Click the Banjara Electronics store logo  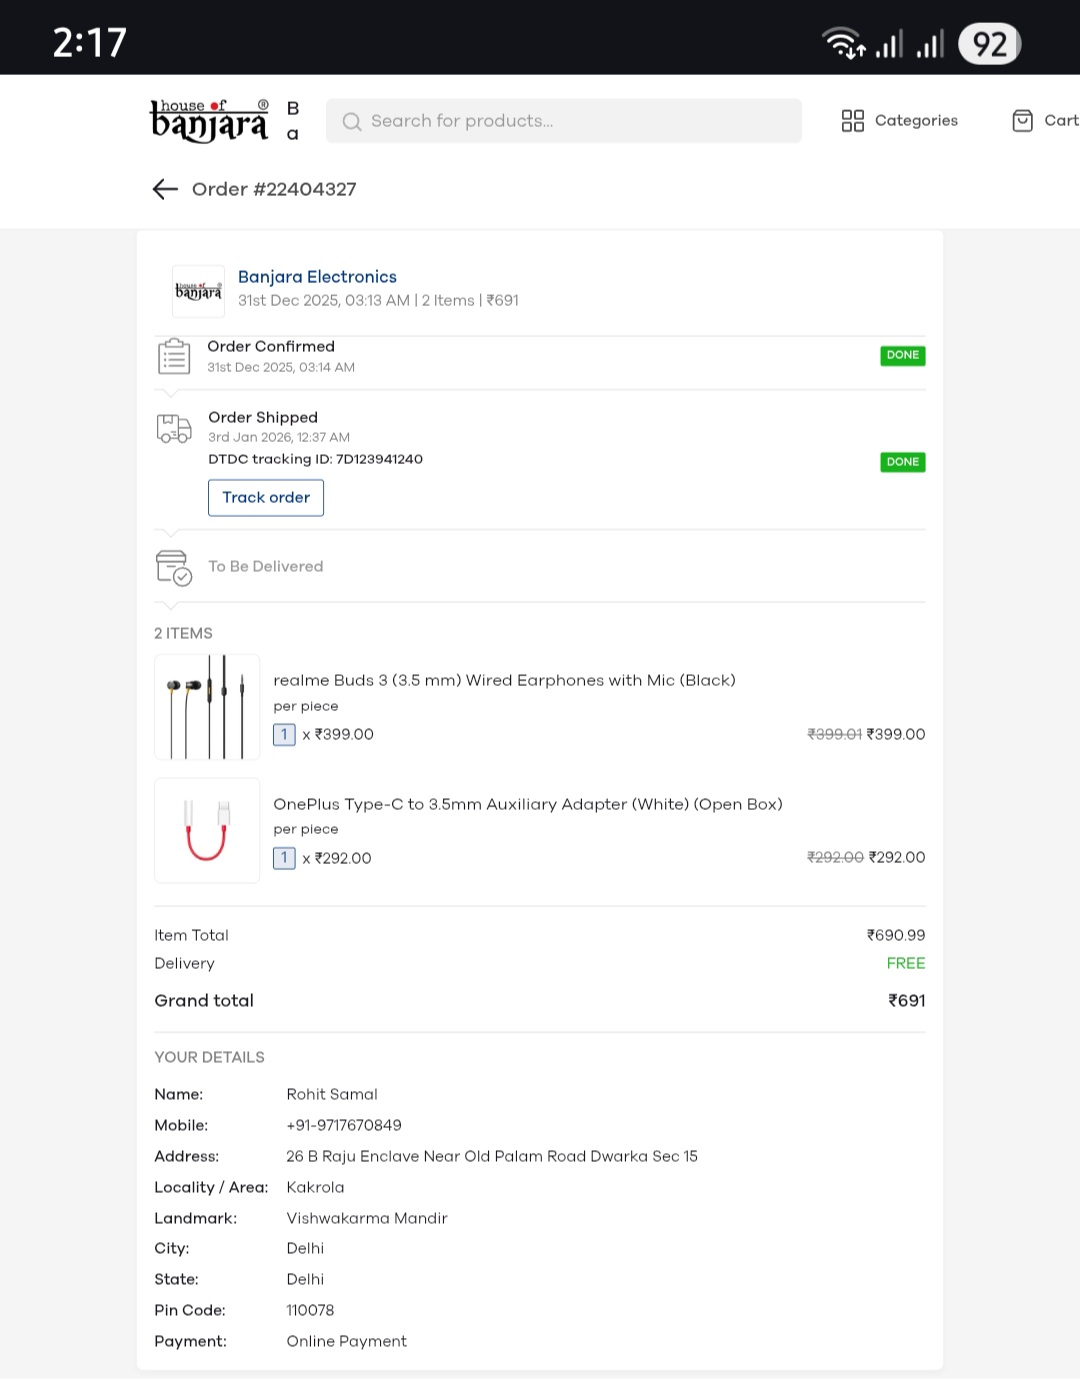click(x=198, y=291)
